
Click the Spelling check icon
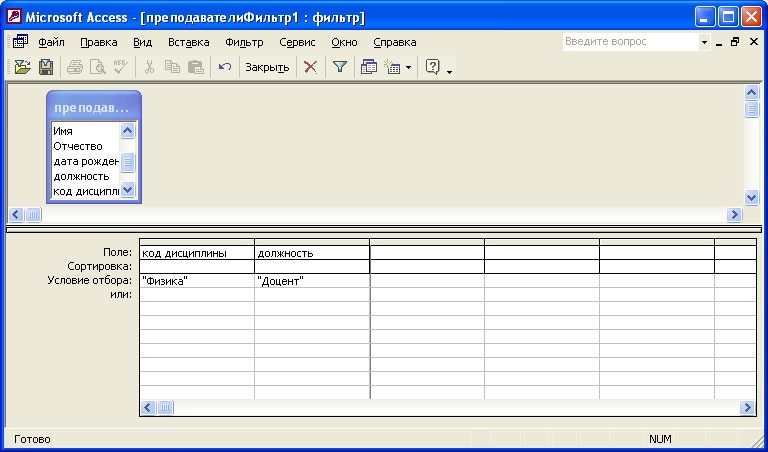point(120,67)
